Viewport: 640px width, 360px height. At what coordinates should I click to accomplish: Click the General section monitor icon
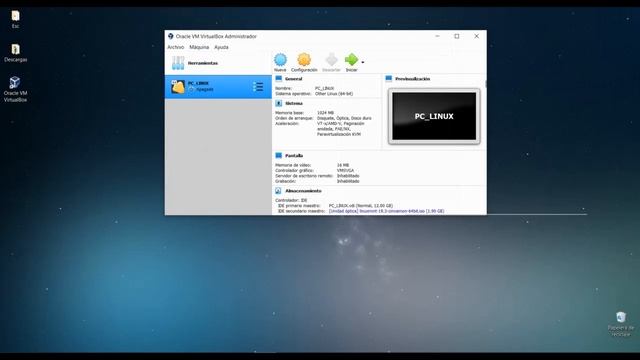coord(279,78)
